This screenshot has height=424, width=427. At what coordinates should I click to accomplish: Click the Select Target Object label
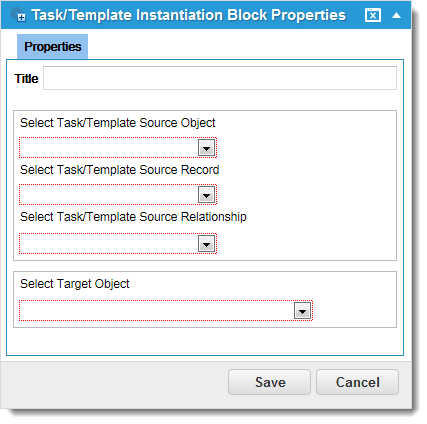click(x=75, y=284)
